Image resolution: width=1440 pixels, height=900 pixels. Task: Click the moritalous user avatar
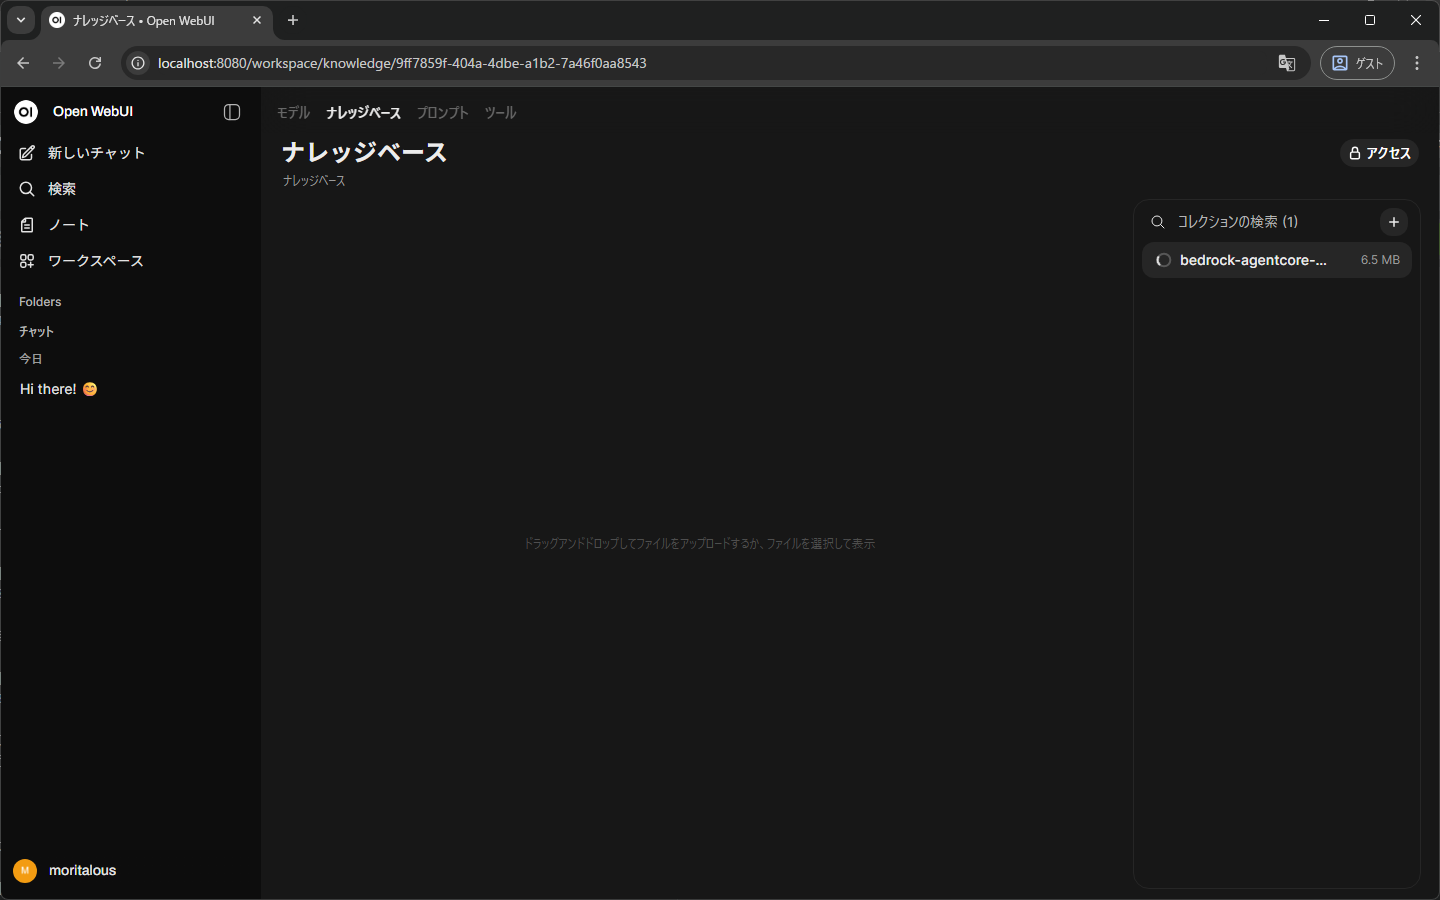coord(24,870)
